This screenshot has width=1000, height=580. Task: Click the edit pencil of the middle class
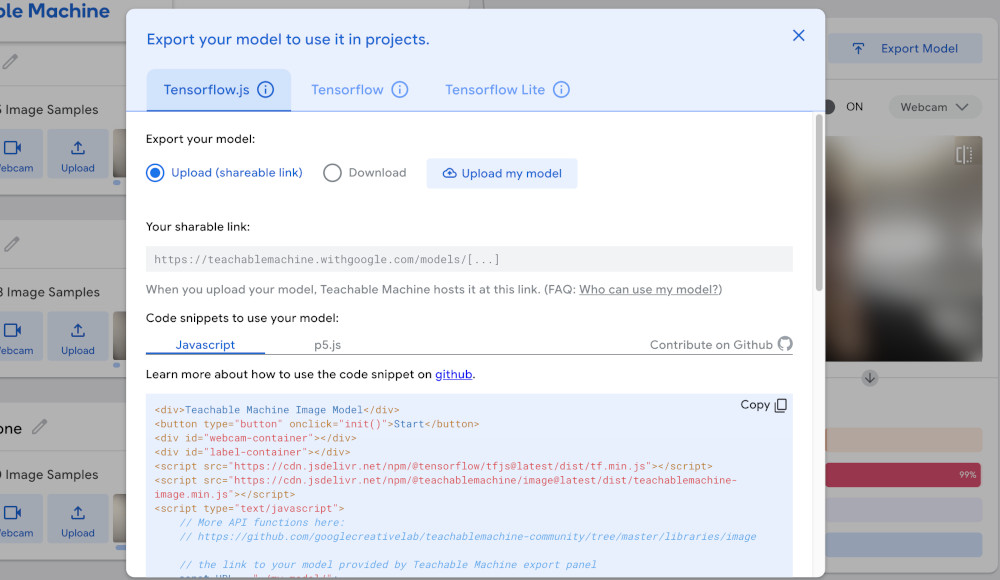tap(11, 244)
